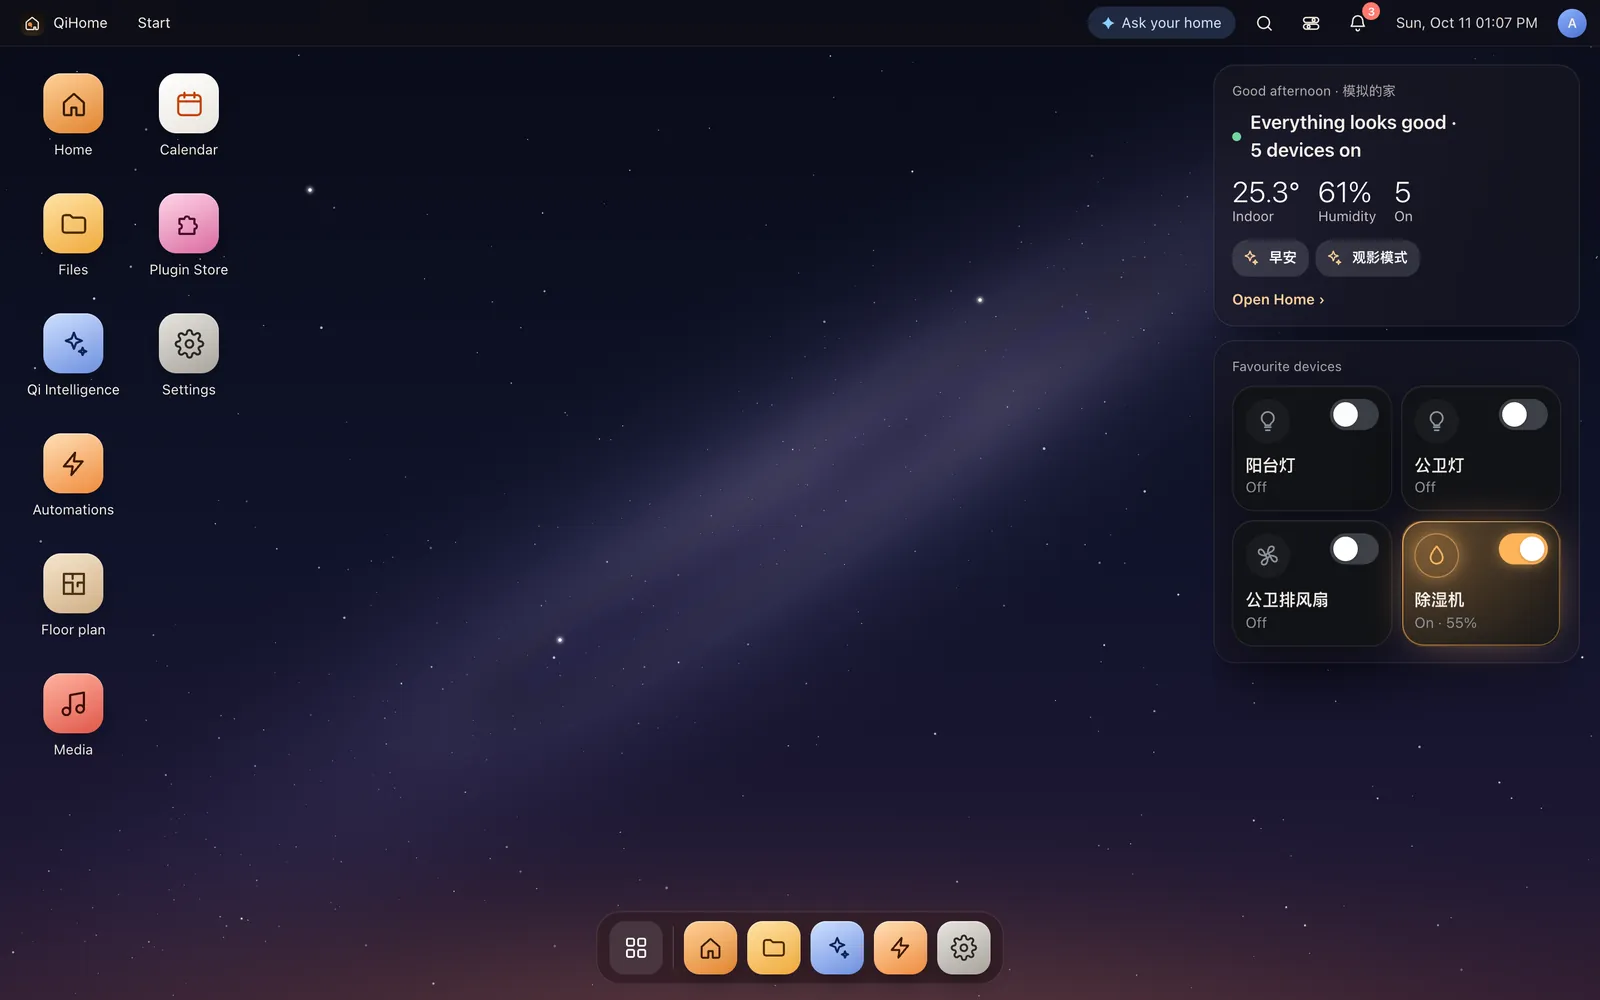Click the Automations bolt icon in dock
The height and width of the screenshot is (1000, 1600).
click(900, 947)
